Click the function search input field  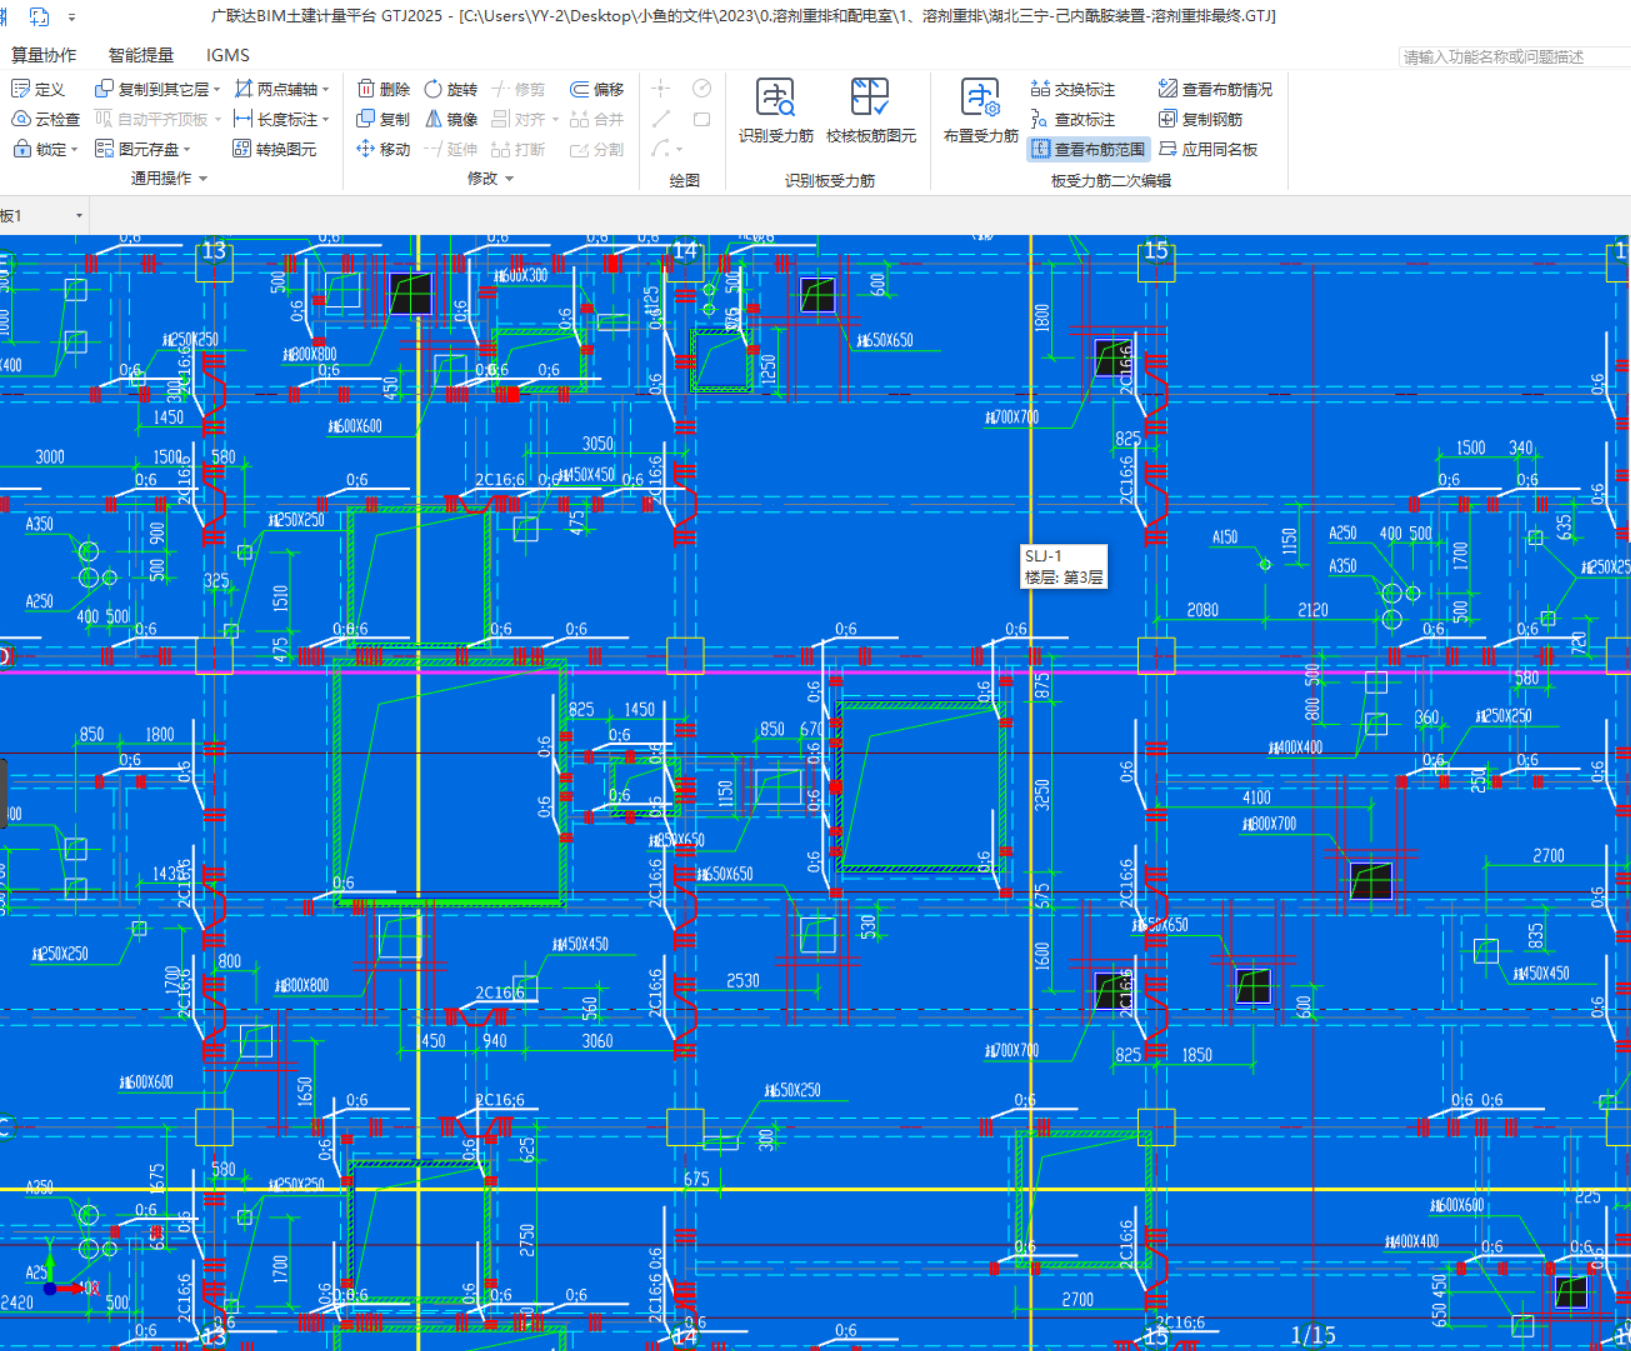[x=1514, y=57]
